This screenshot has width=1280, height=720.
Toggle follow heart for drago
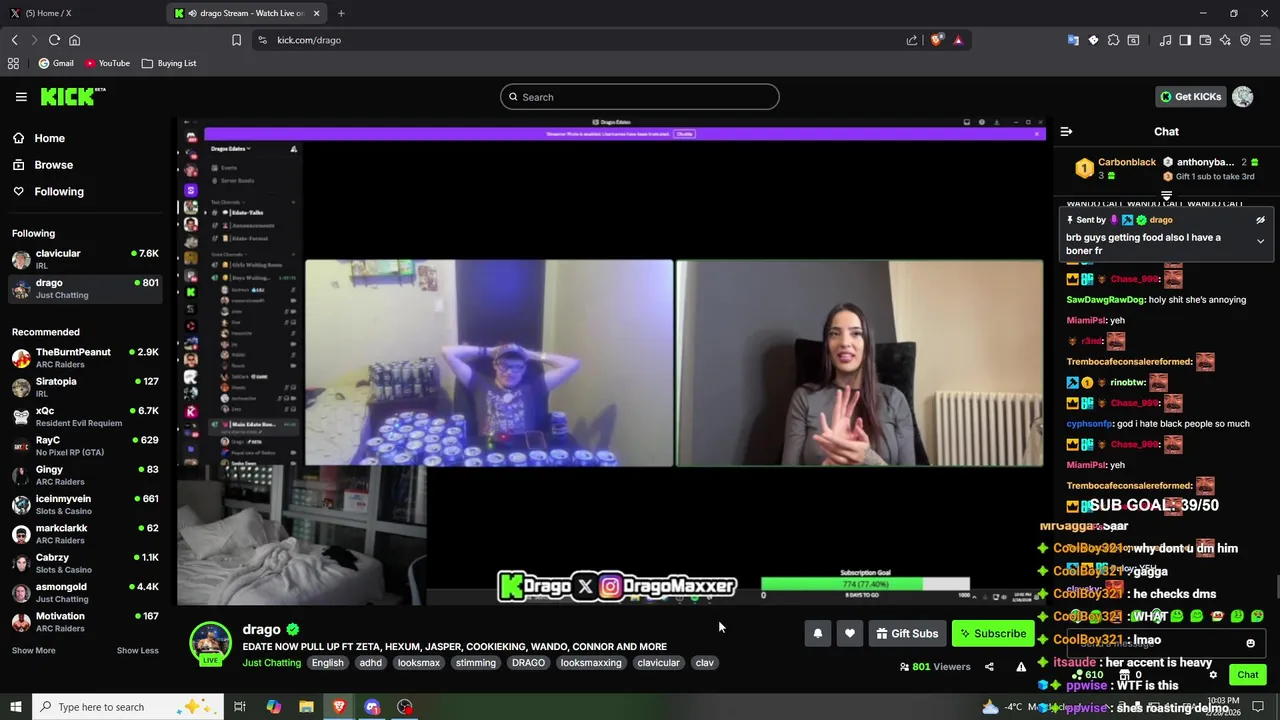[x=849, y=633]
